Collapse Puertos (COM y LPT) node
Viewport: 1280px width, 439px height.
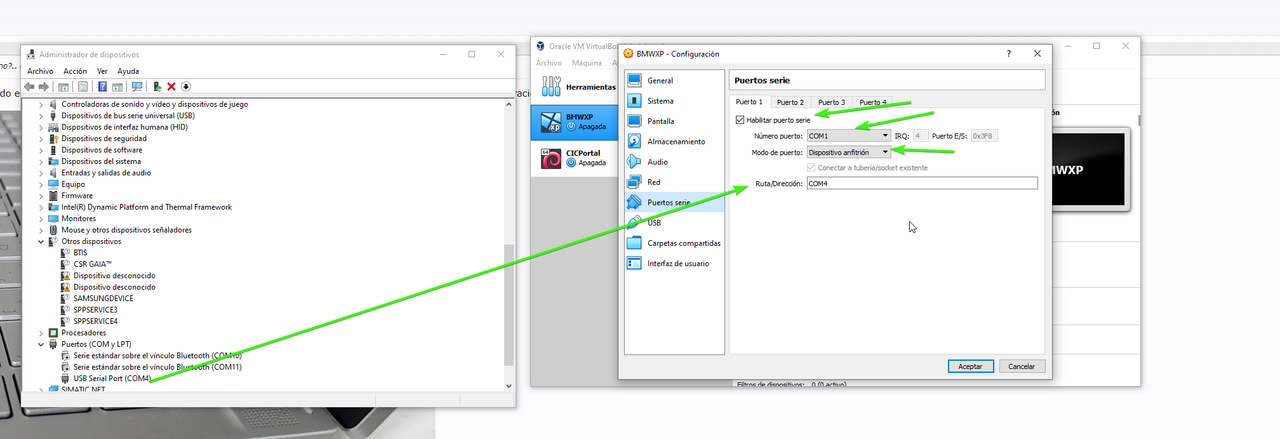click(x=41, y=344)
